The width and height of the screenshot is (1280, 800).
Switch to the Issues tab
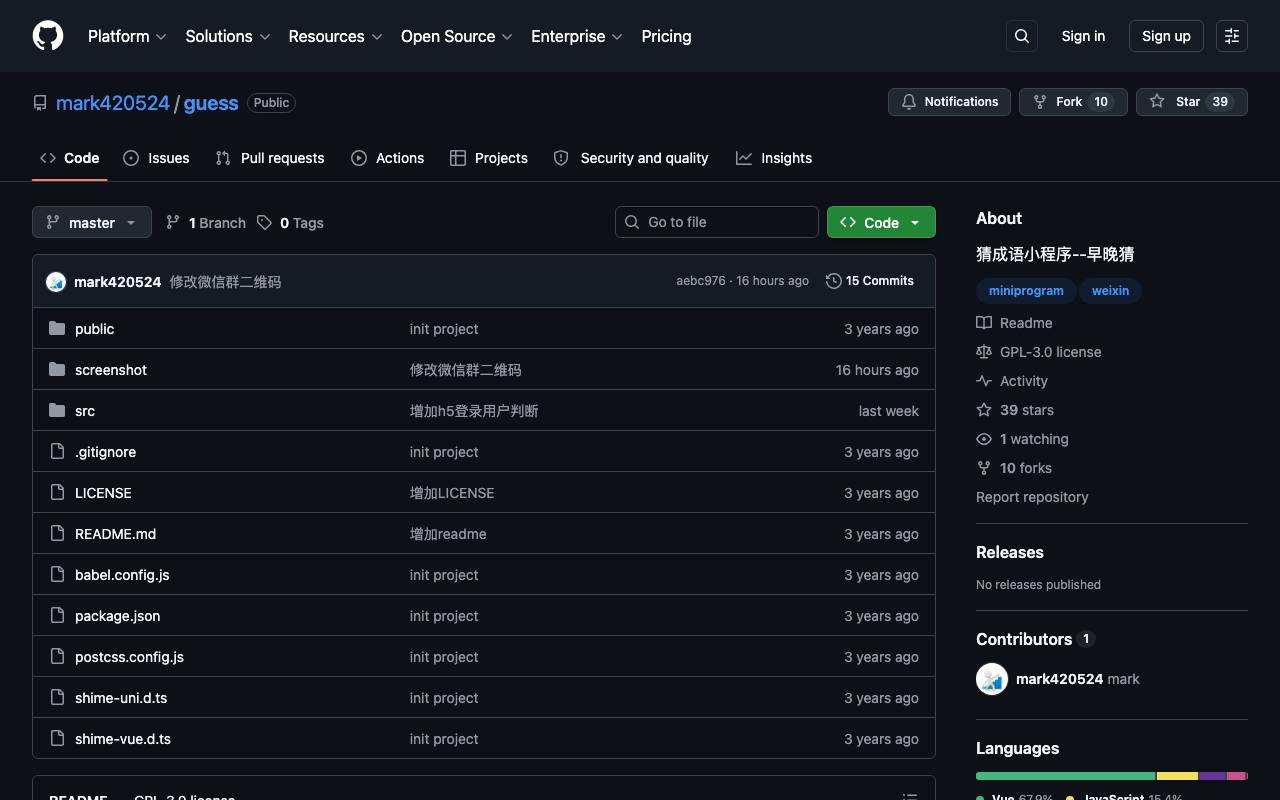tap(156, 158)
